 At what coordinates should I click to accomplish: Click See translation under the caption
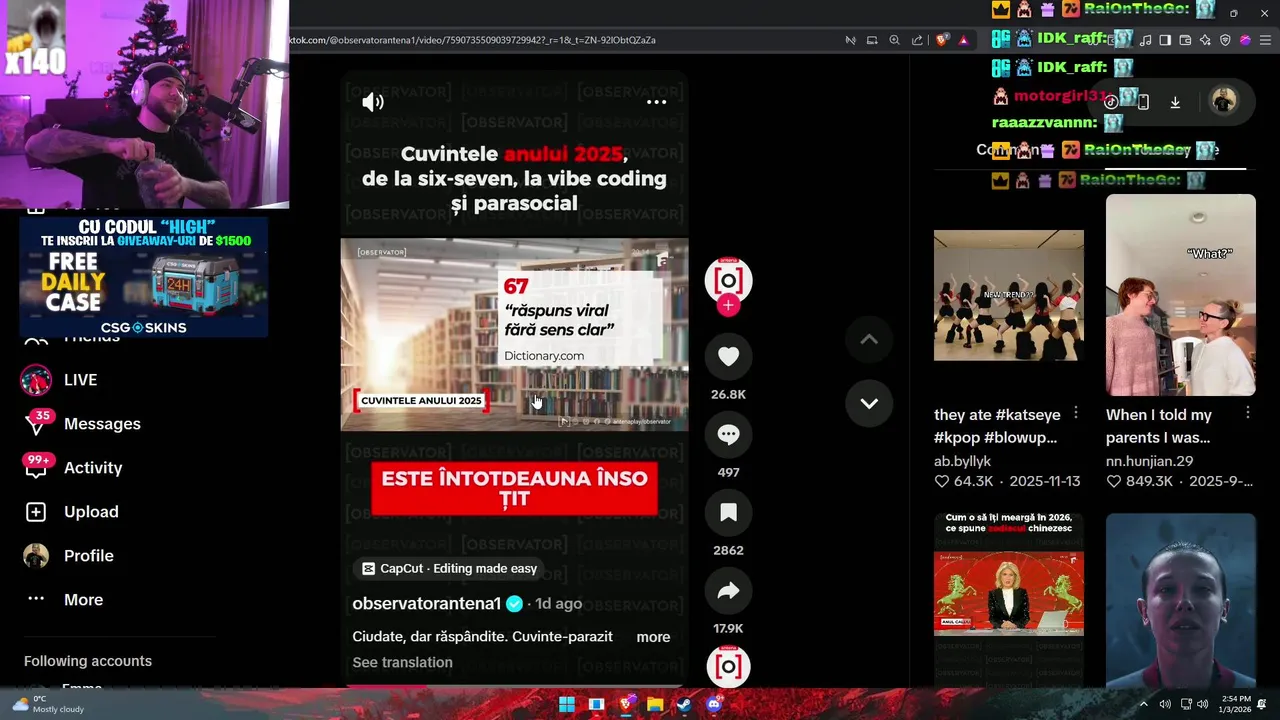402,662
